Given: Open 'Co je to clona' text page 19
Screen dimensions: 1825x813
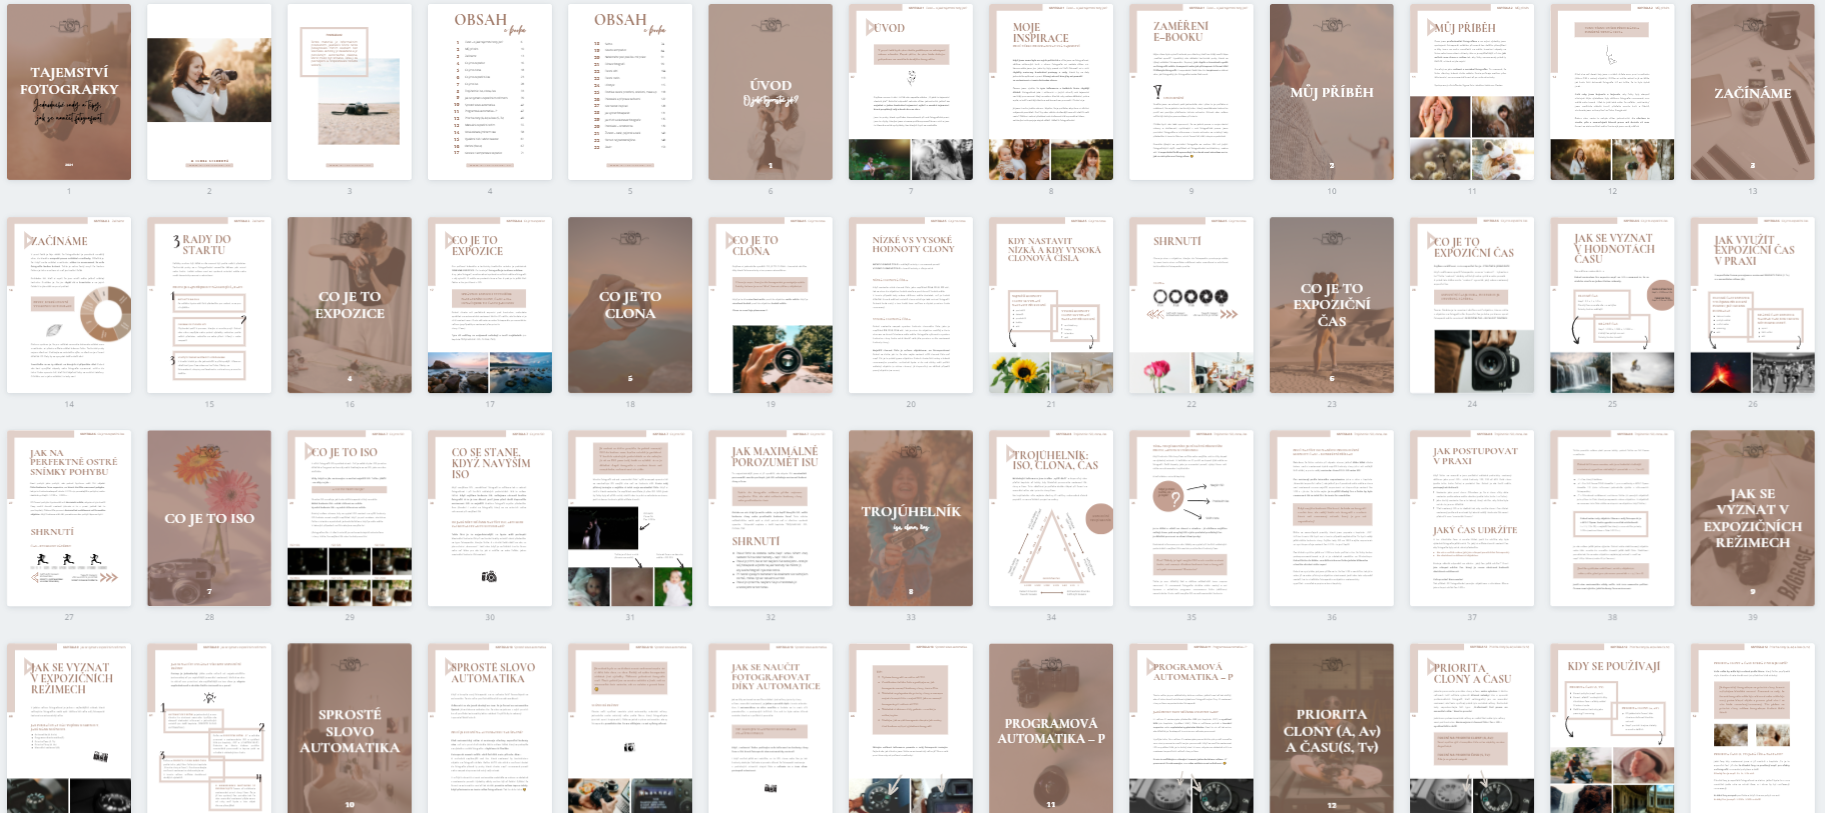Looking at the screenshot, I should pyautogui.click(x=771, y=305).
